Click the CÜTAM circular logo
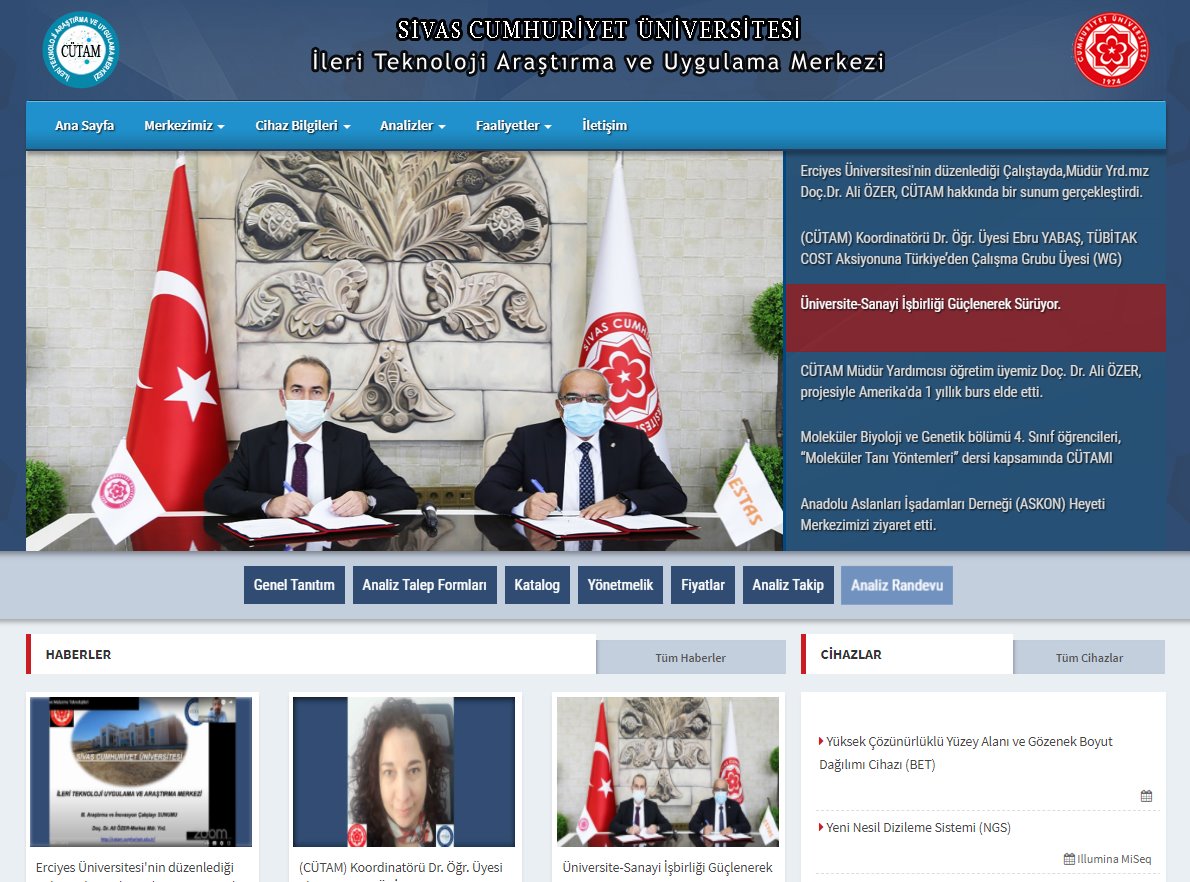 pos(80,49)
